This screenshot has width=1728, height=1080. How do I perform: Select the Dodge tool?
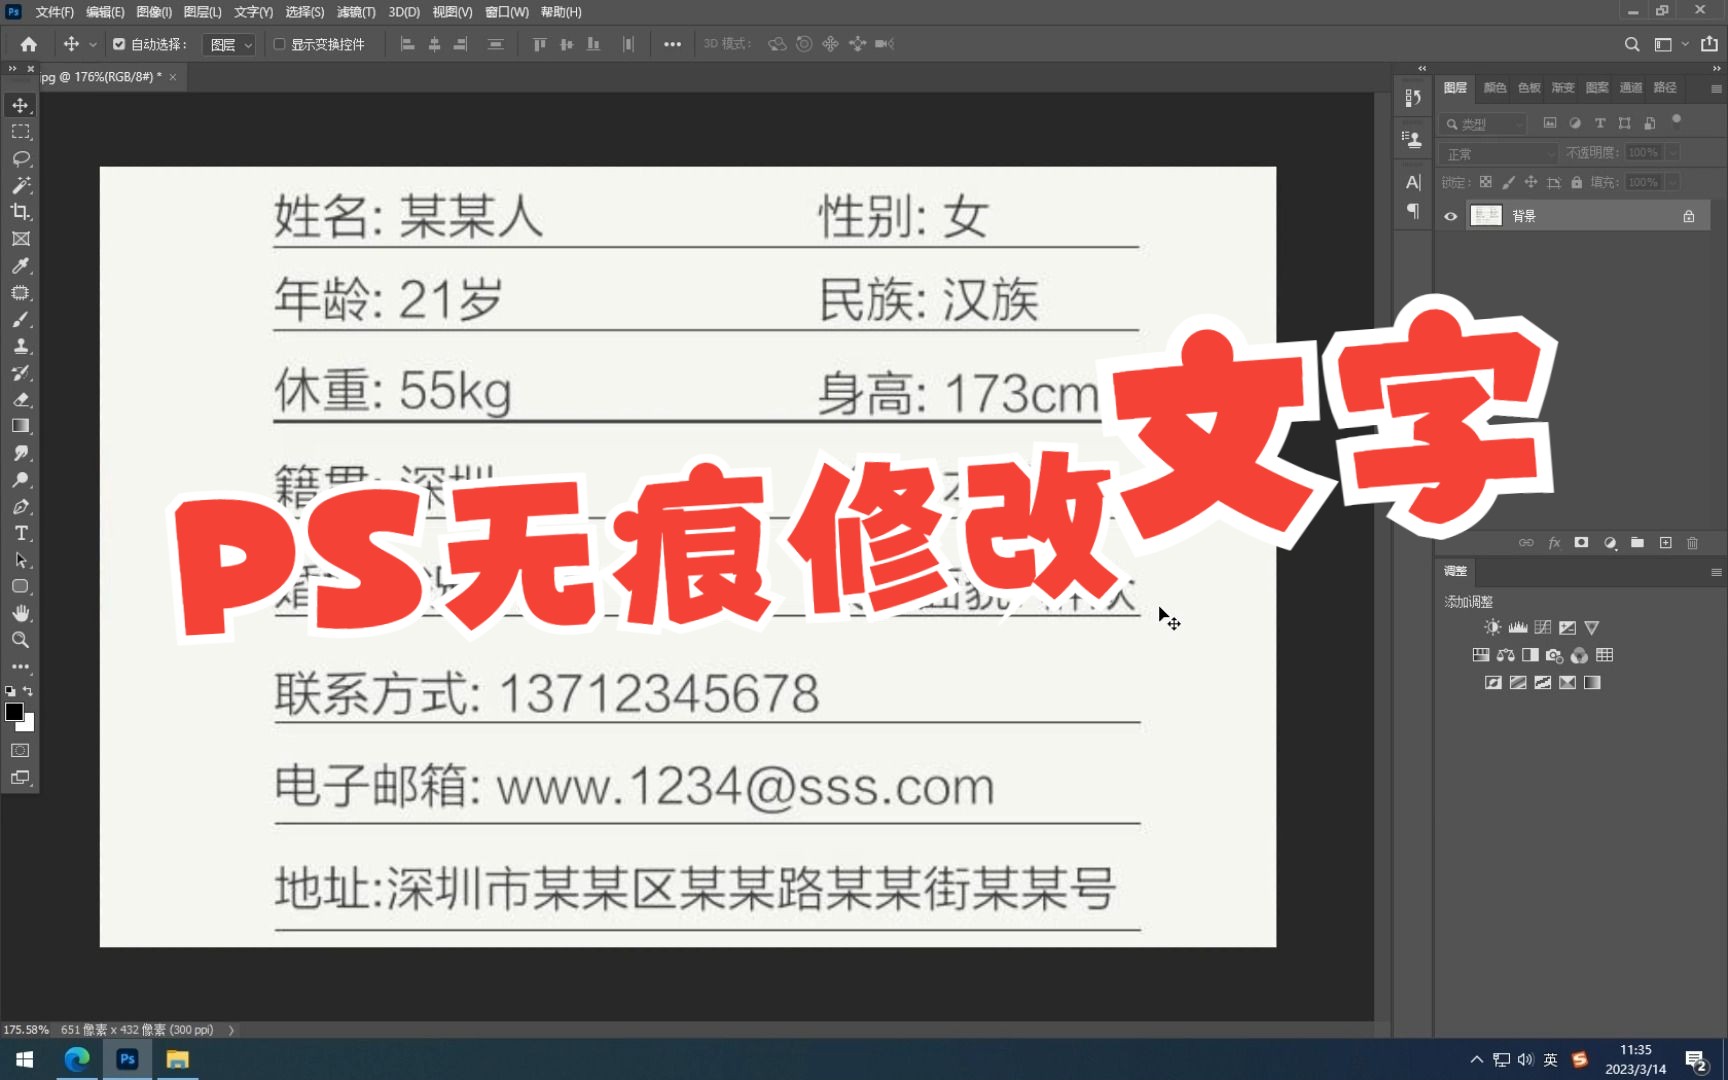coord(20,480)
